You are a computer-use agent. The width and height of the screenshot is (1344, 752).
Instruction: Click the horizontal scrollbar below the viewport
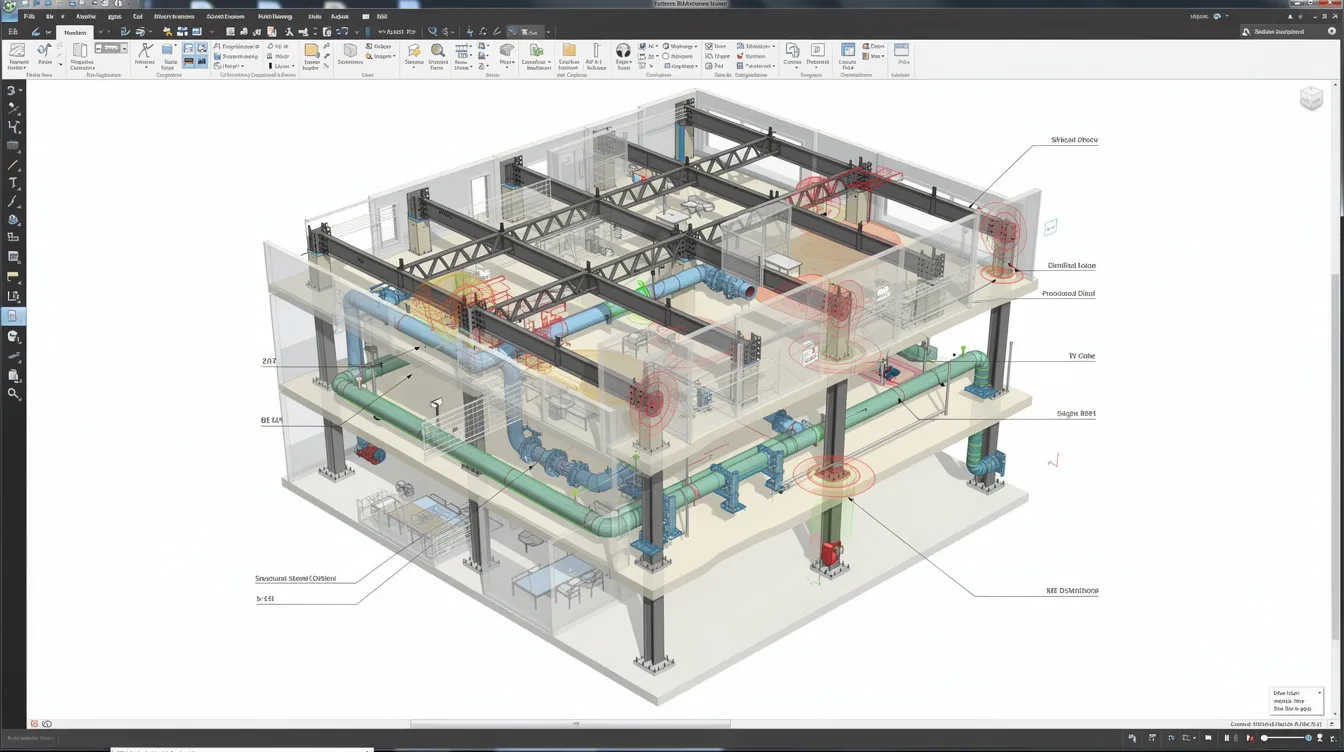pyautogui.click(x=570, y=724)
